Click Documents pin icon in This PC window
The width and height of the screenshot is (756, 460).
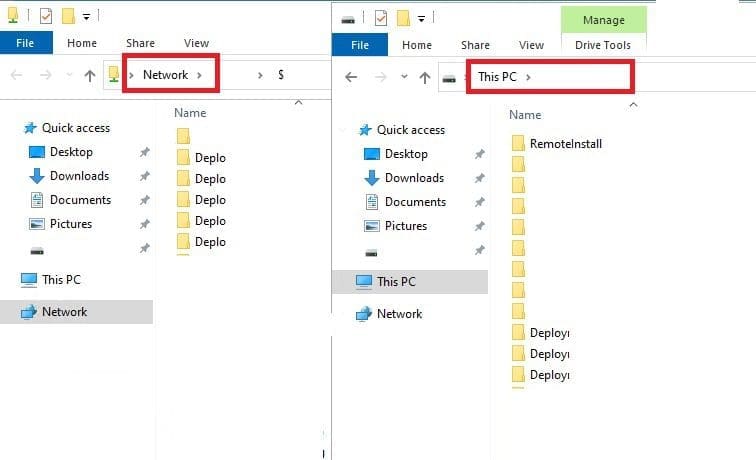pyautogui.click(x=479, y=203)
